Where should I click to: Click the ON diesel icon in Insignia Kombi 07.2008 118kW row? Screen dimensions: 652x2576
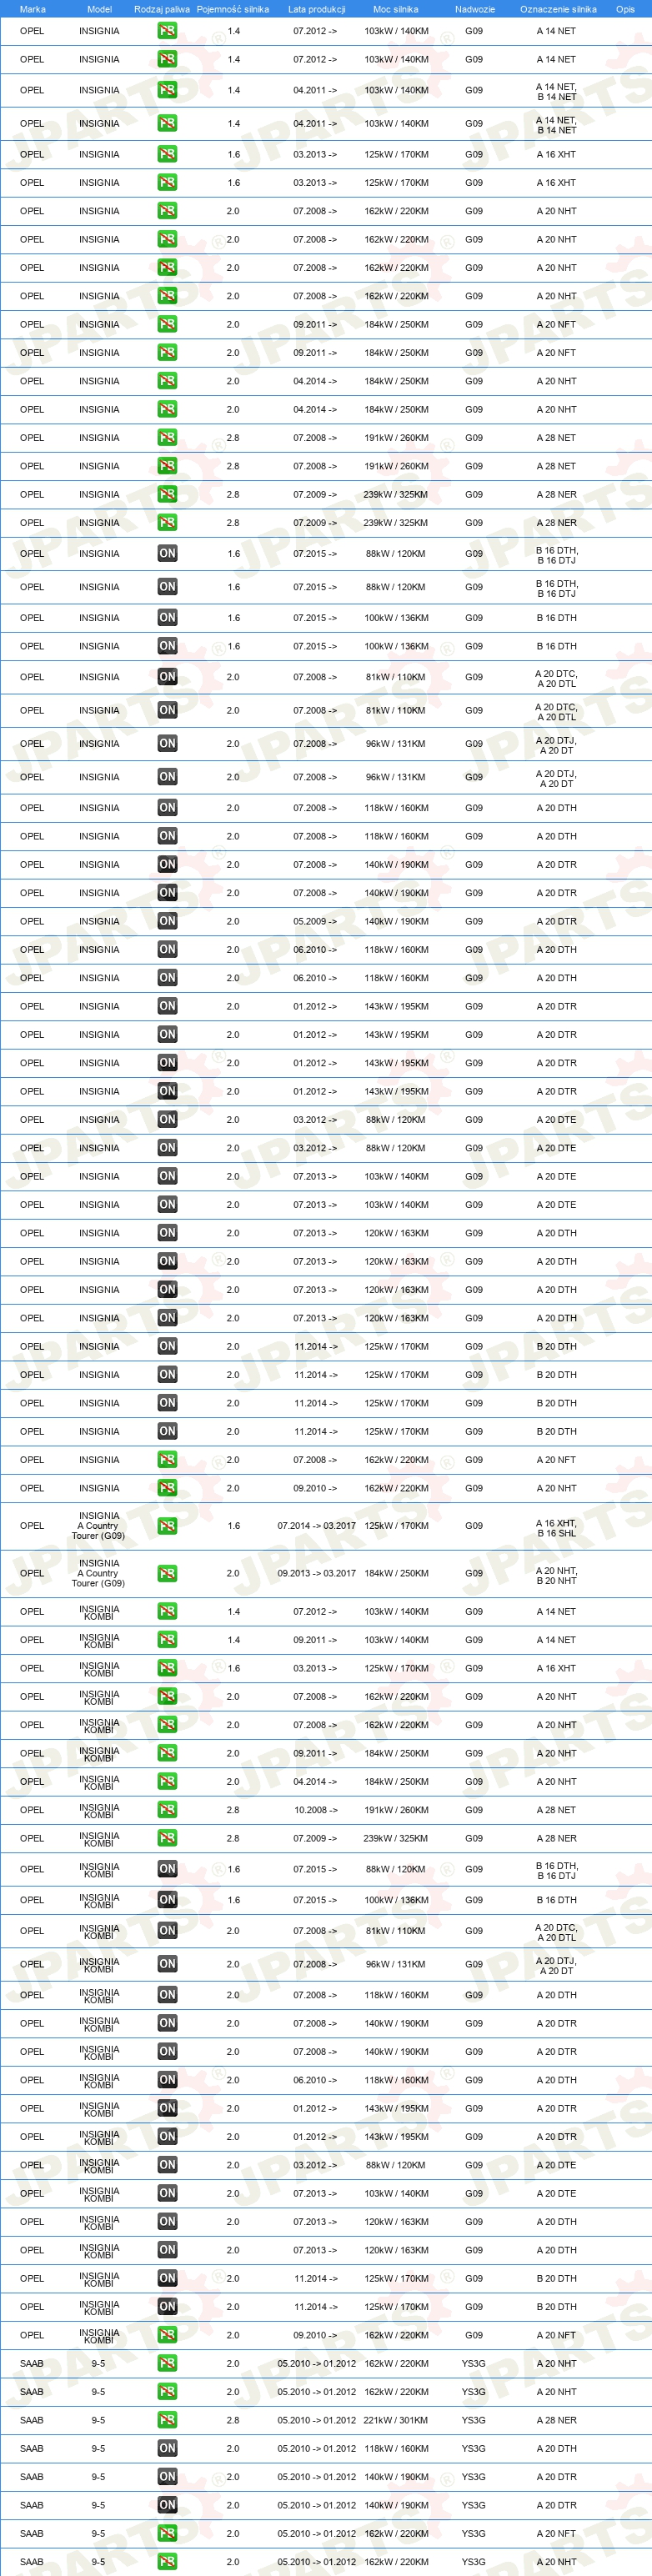[x=167, y=1995]
